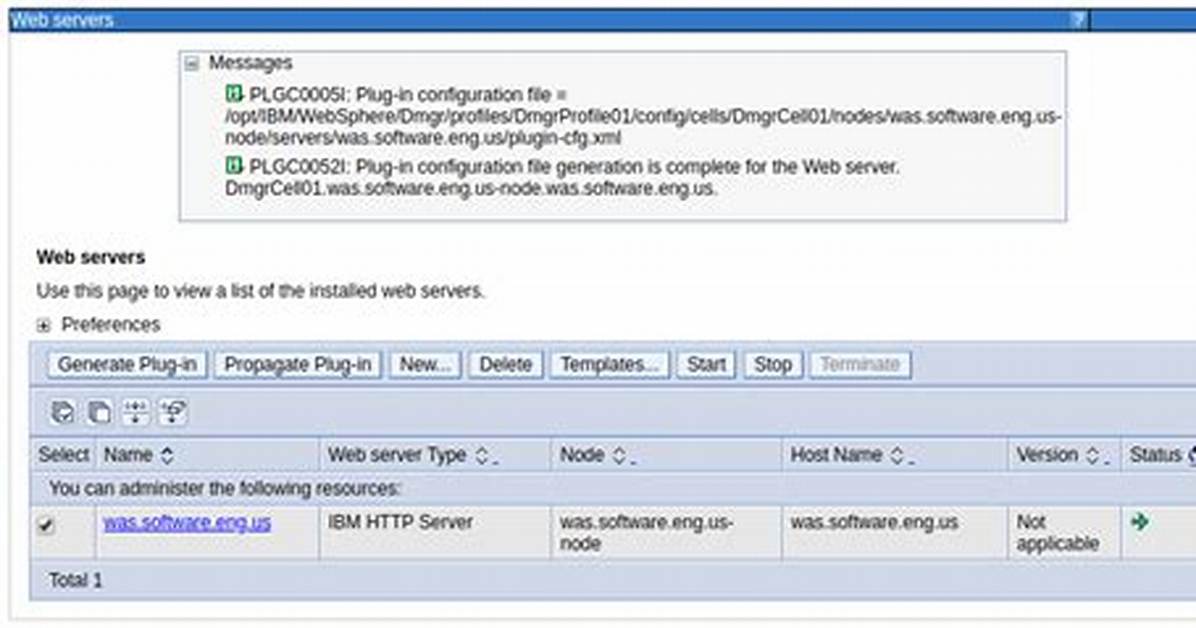This screenshot has height=628, width=1196.
Task: Click the New... button
Action: 426,365
